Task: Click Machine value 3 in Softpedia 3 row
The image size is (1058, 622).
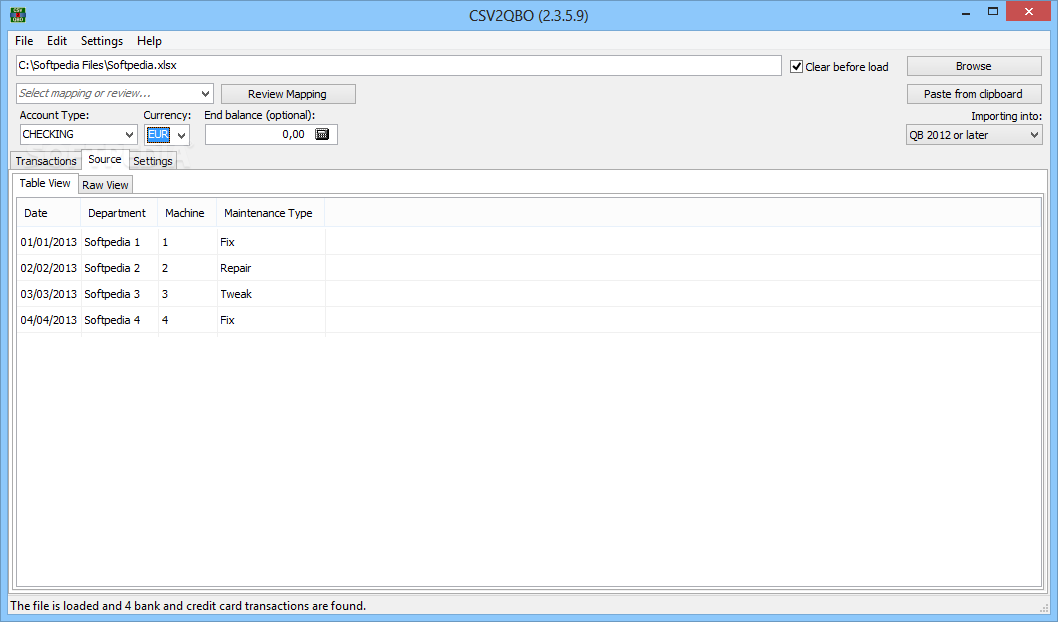Action: [x=188, y=294]
